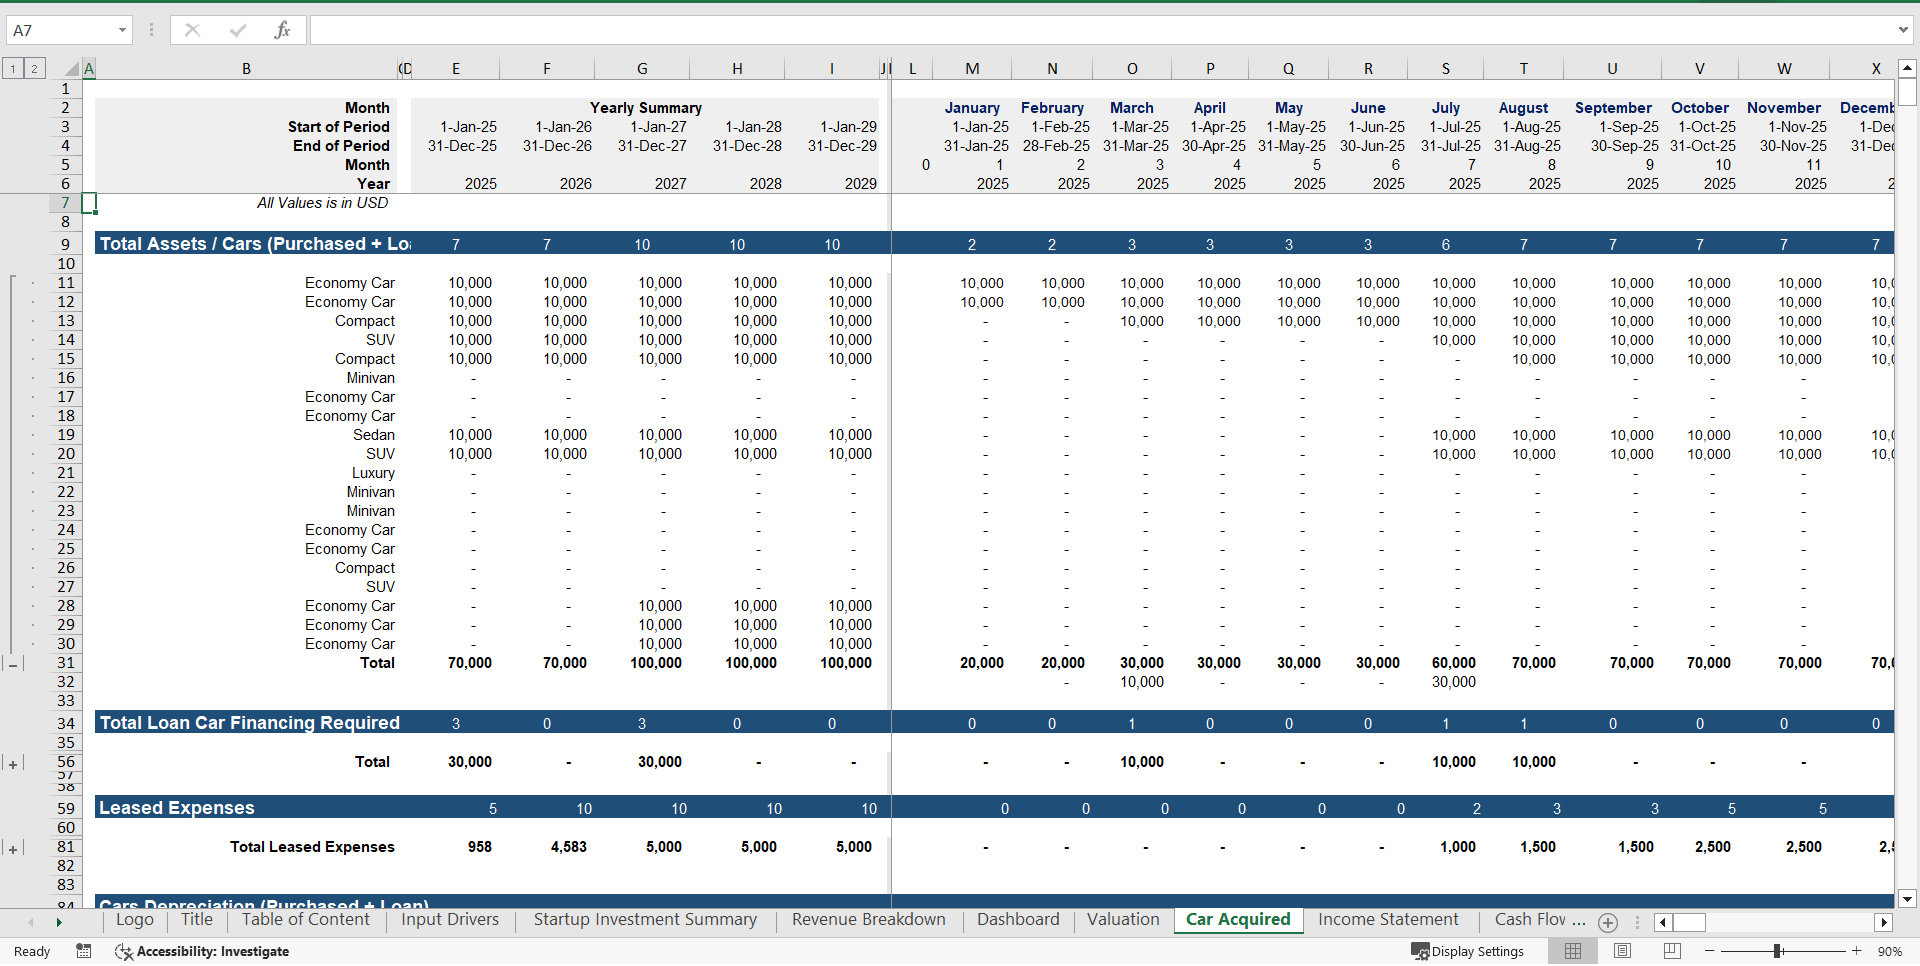The width and height of the screenshot is (1920, 966).
Task: Click the 90% zoom level
Action: pos(1889,951)
